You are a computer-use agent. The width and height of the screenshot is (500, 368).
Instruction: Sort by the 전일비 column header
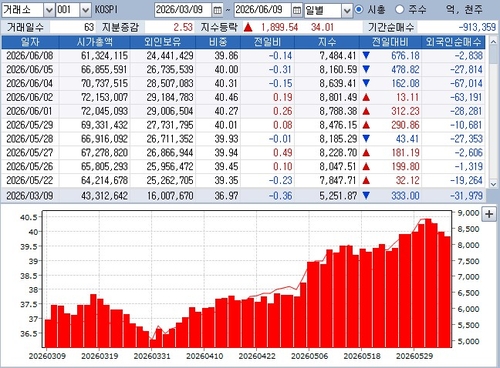(x=267, y=42)
